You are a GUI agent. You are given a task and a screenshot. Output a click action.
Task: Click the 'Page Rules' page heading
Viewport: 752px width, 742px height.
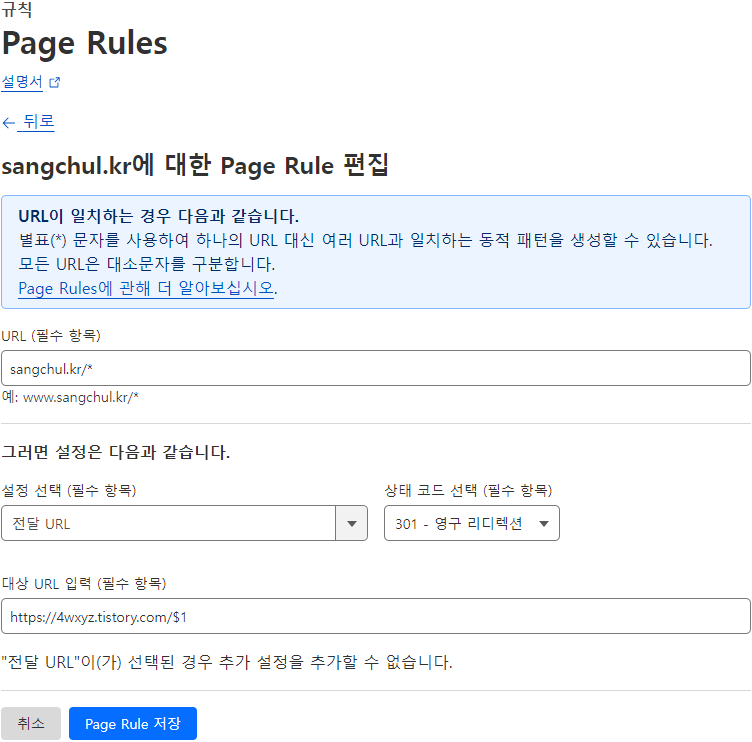[x=84, y=43]
